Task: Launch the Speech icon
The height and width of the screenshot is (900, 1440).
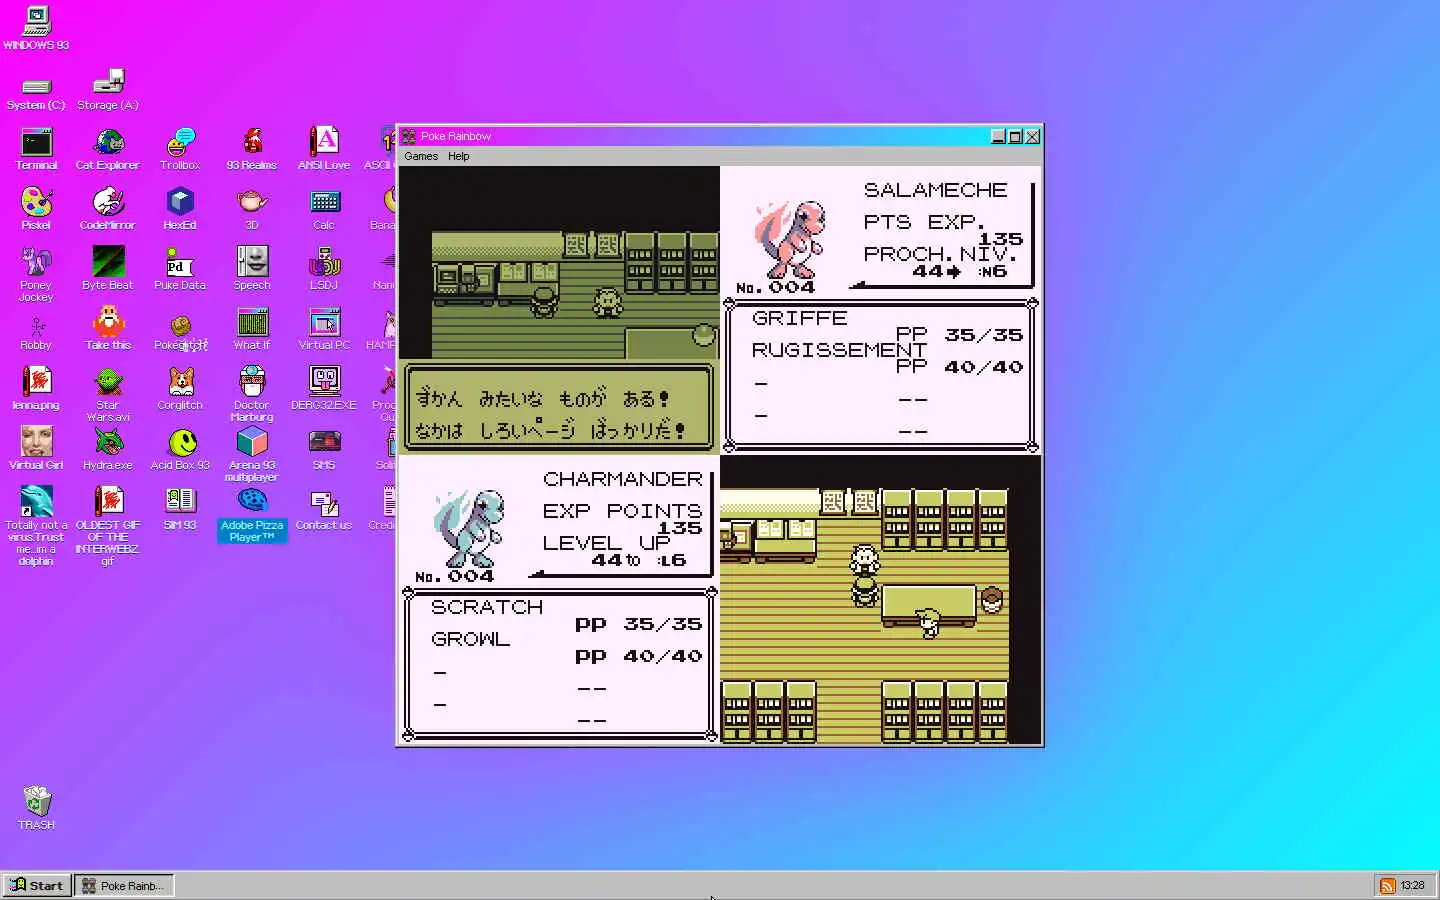Action: tap(252, 270)
